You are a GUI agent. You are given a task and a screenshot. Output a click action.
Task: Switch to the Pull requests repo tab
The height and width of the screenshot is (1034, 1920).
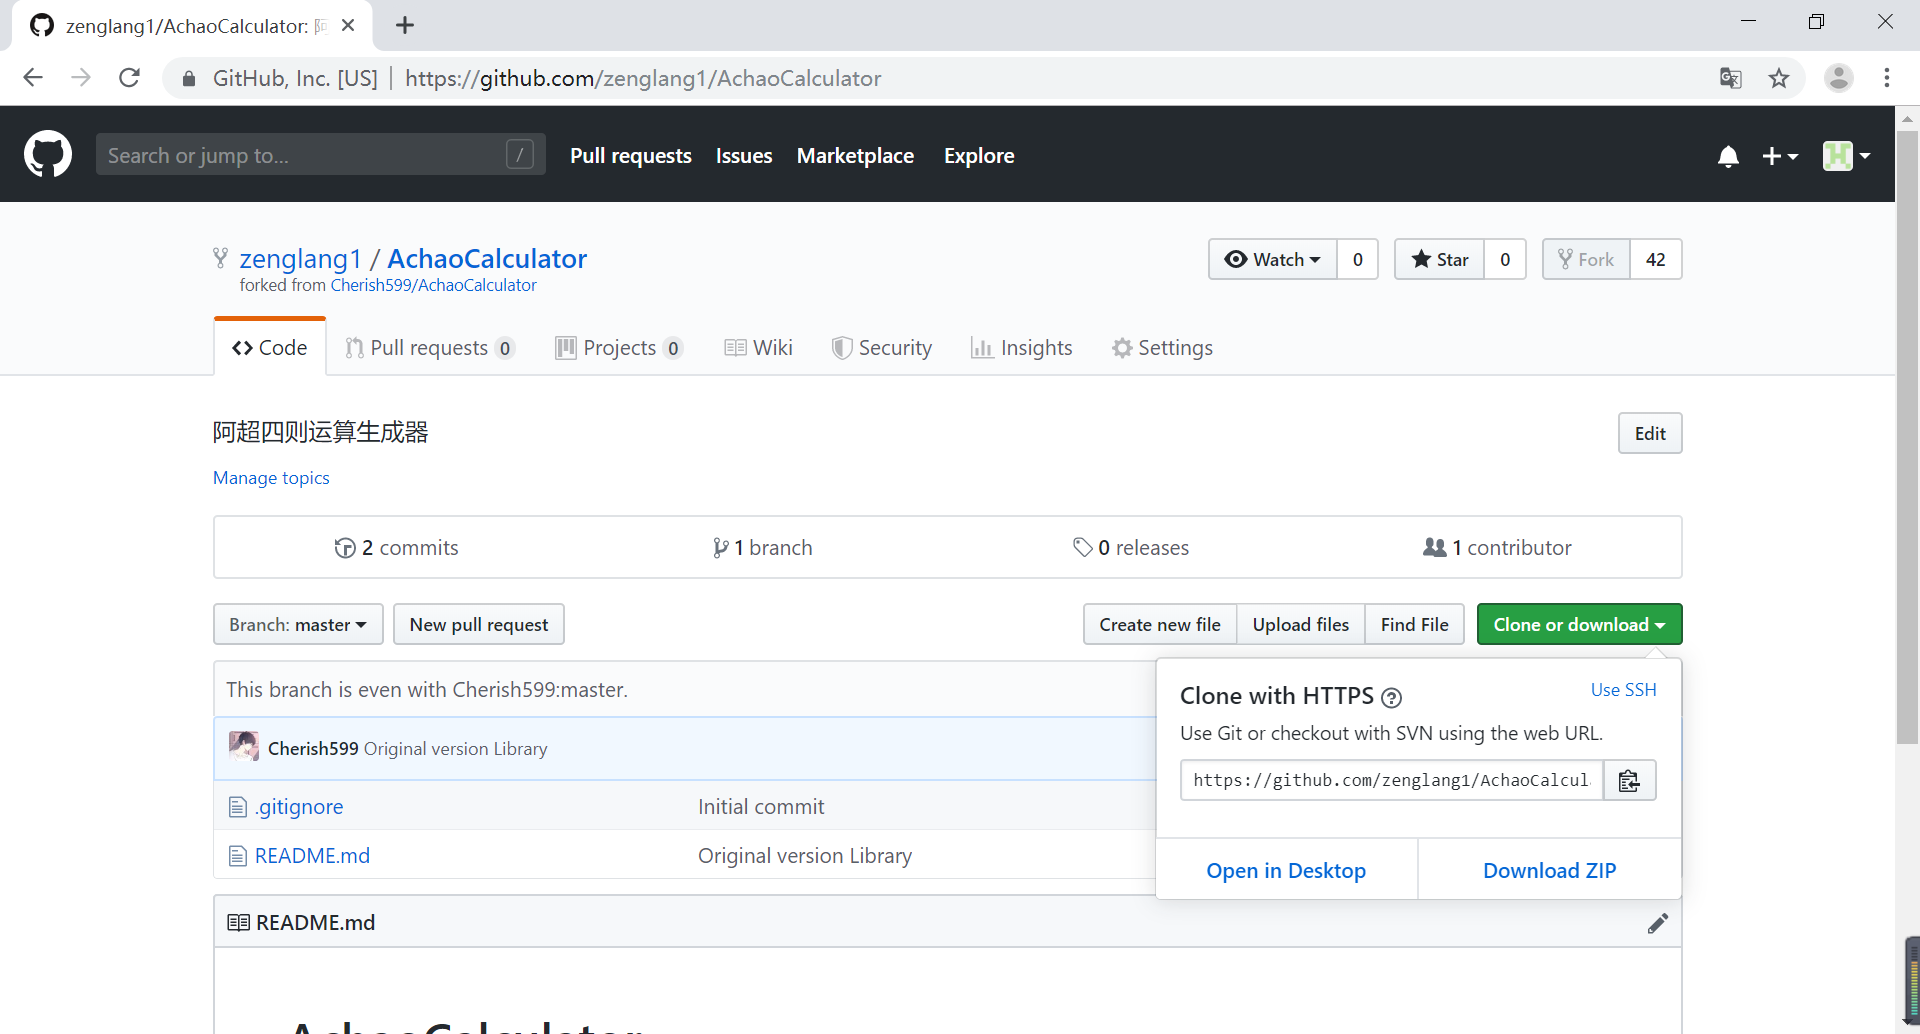430,347
